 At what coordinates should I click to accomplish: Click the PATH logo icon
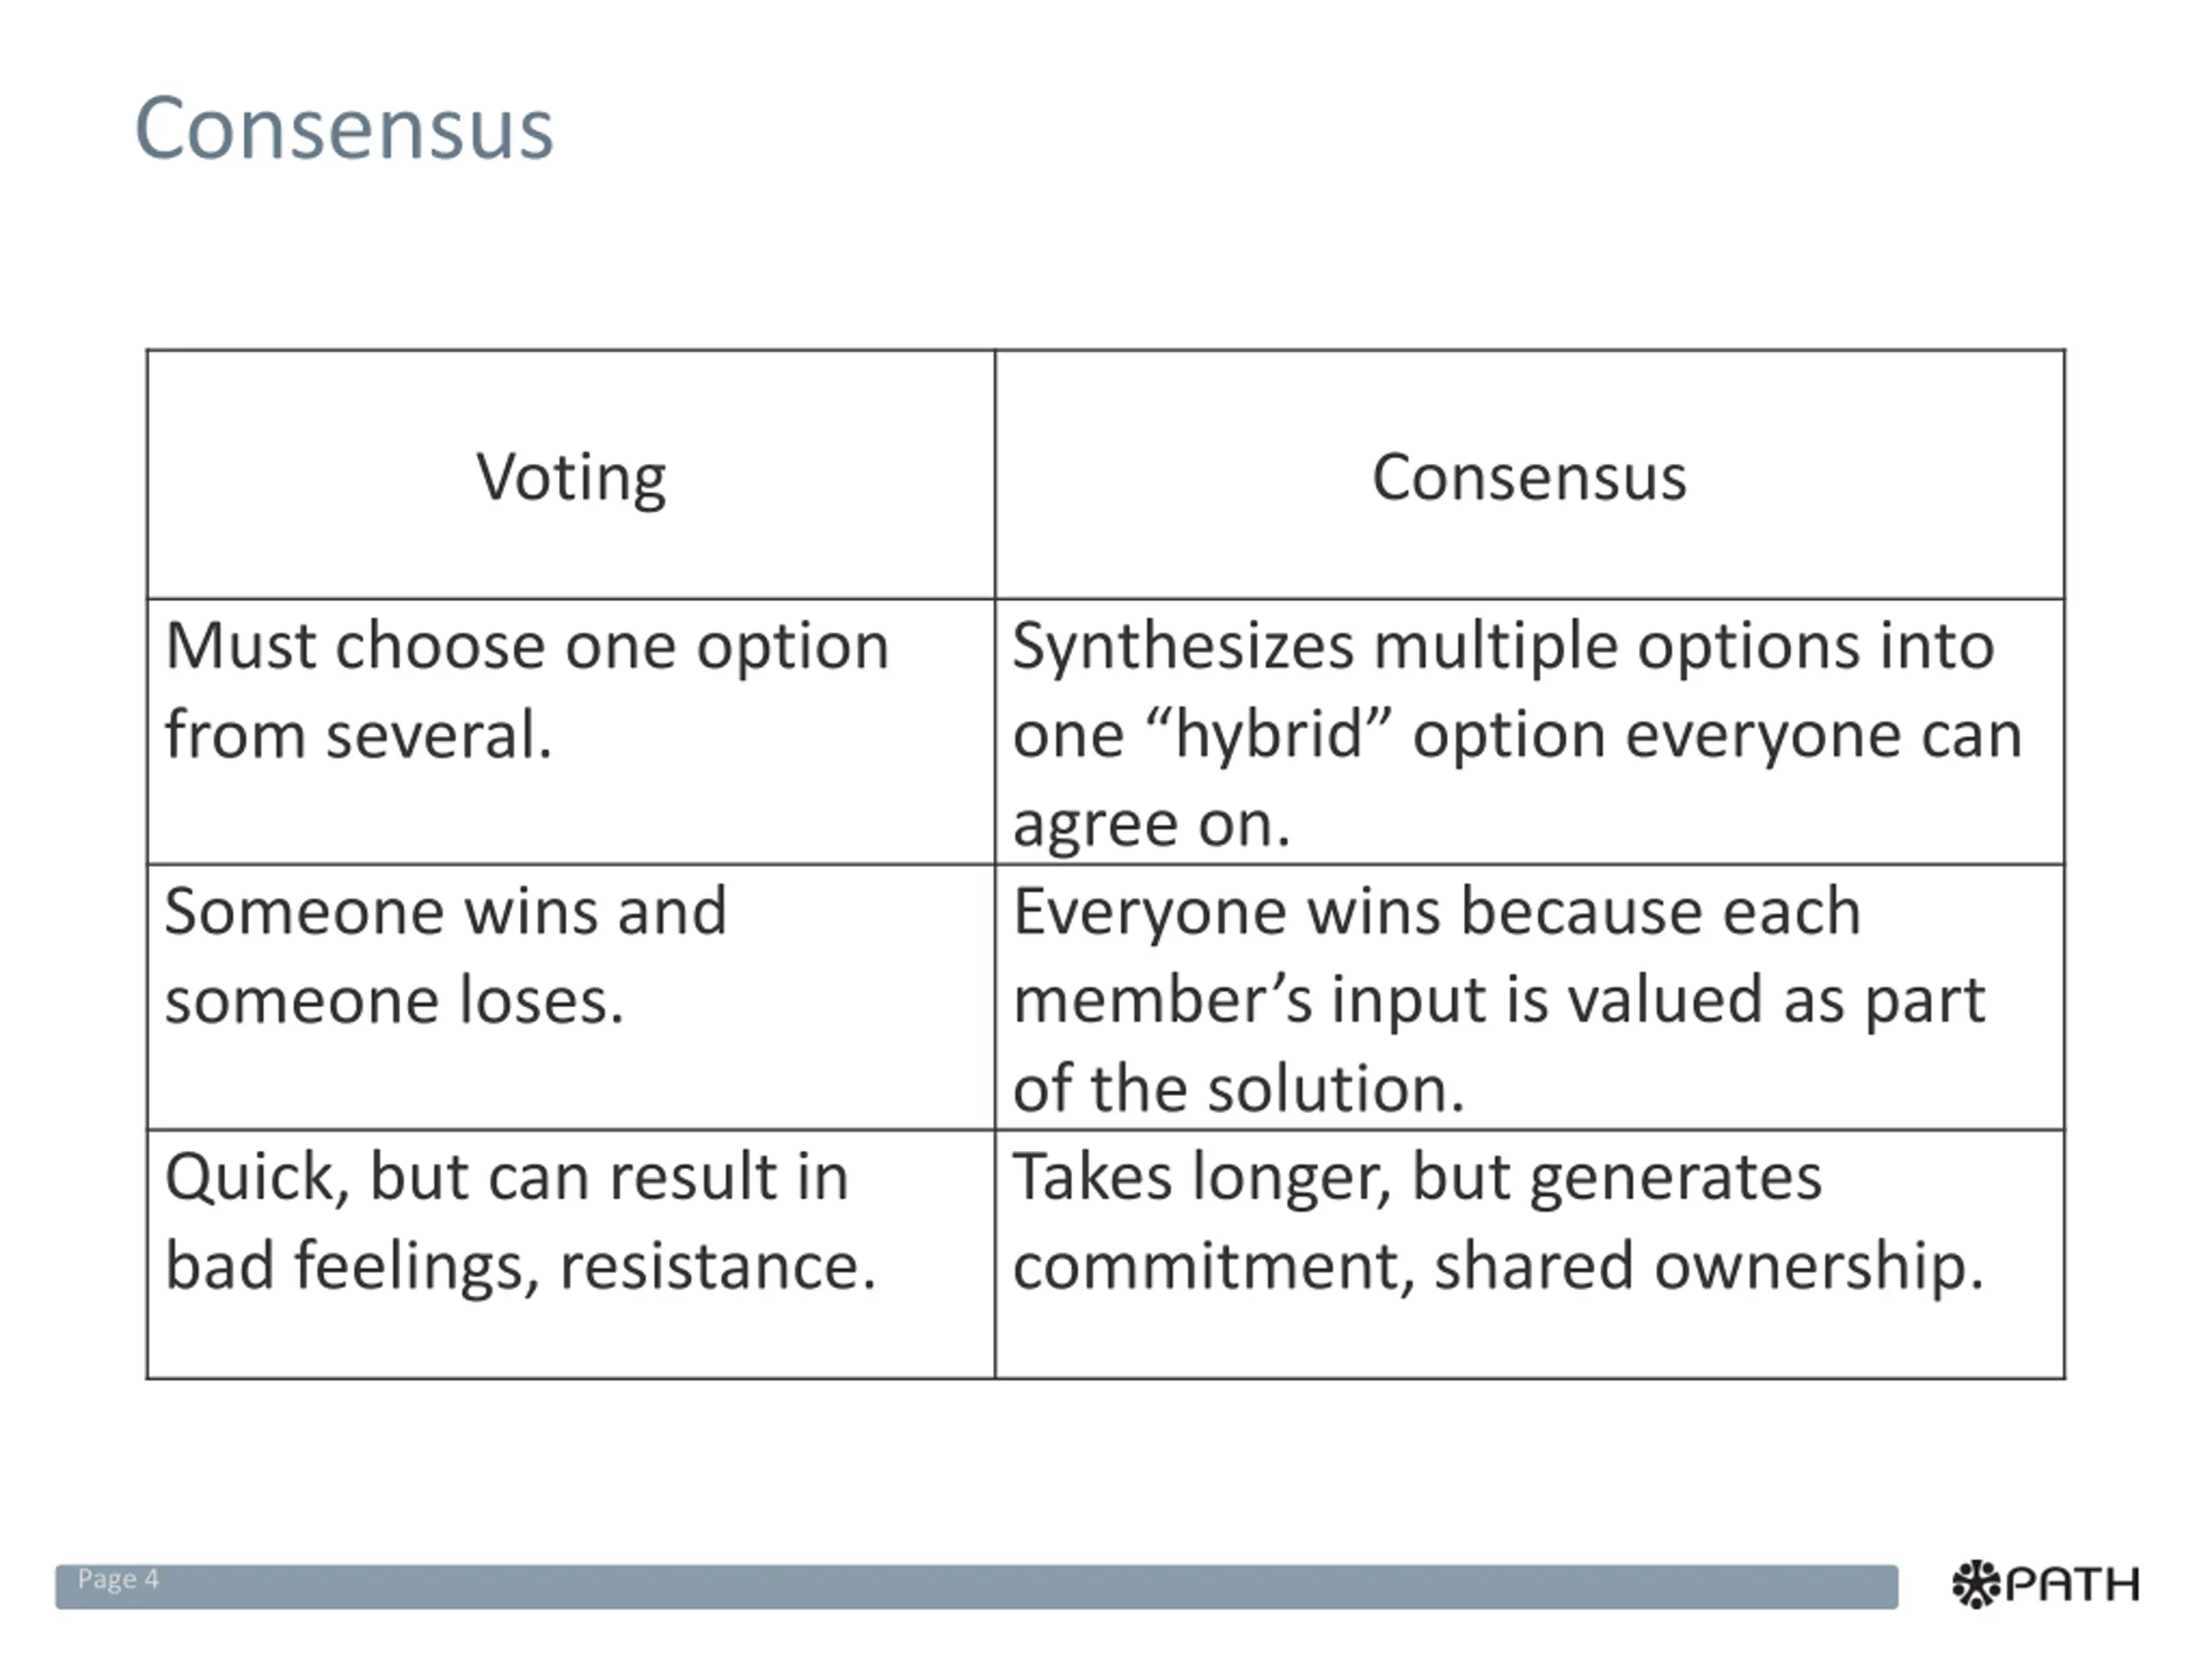pos(2046,1584)
